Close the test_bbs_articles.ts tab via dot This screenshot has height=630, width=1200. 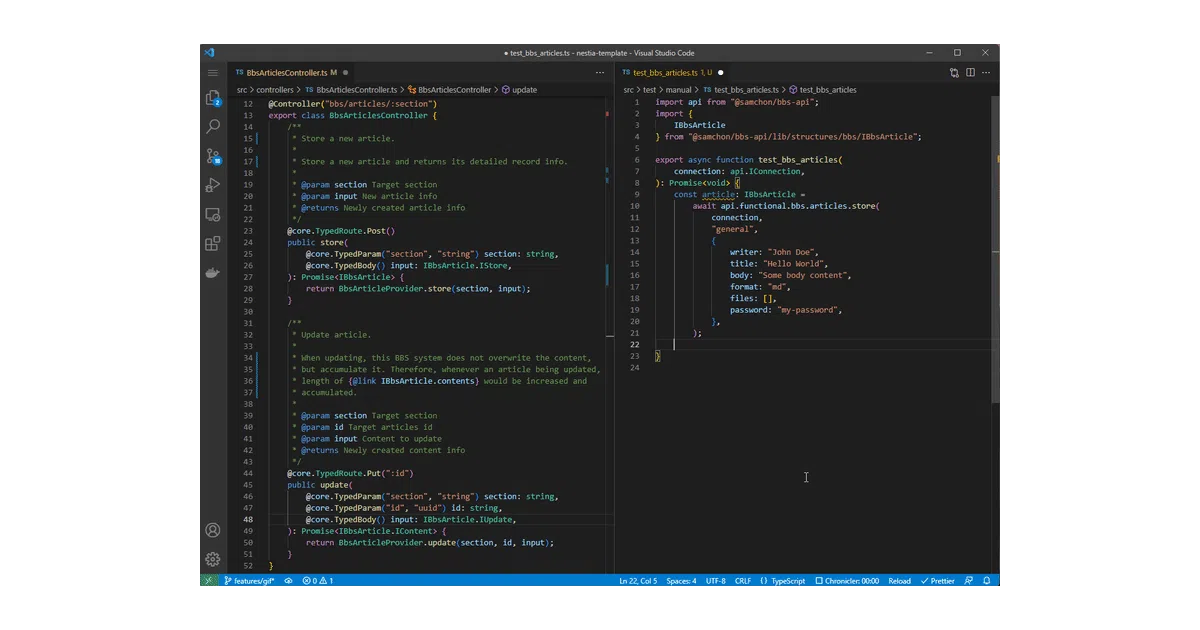(720, 72)
